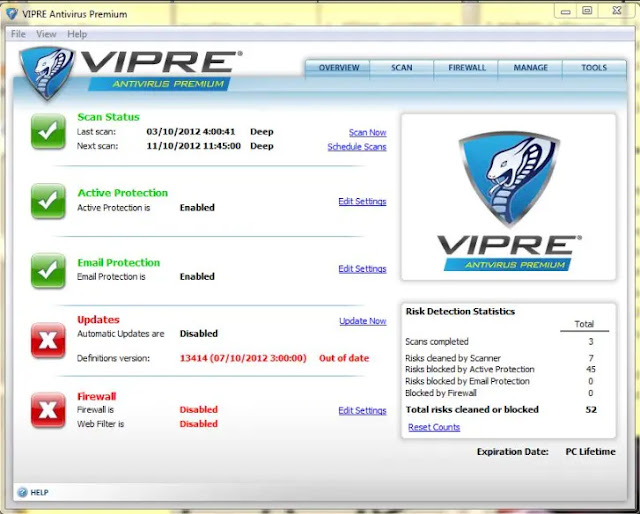Click Reset Counts link in statistics
Screen dimensions: 640x514
point(434,427)
